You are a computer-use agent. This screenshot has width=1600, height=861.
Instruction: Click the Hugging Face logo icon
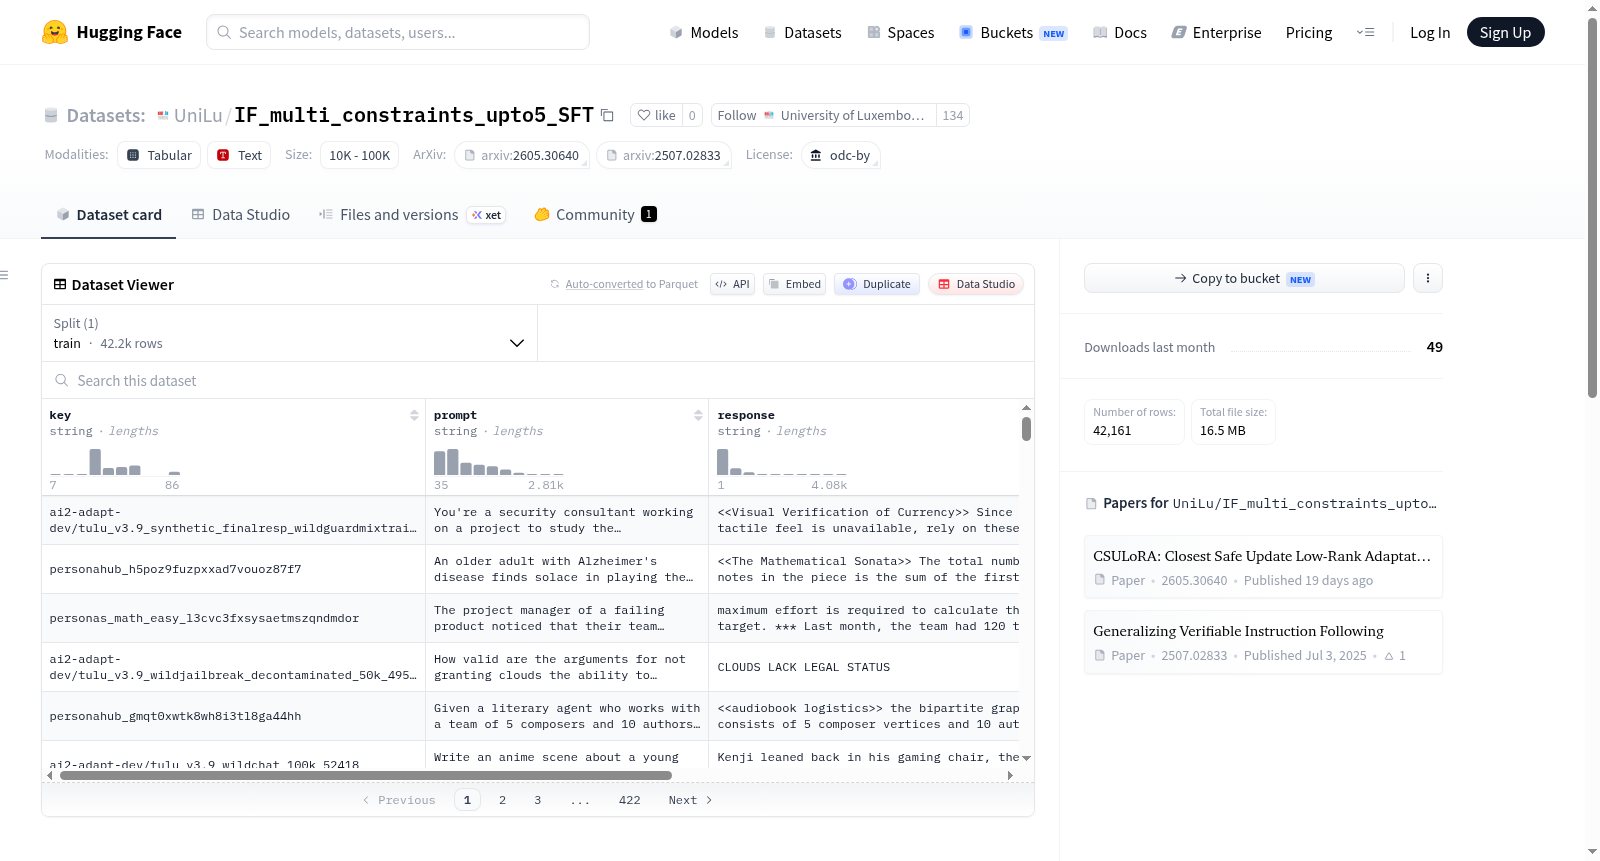[x=55, y=32]
